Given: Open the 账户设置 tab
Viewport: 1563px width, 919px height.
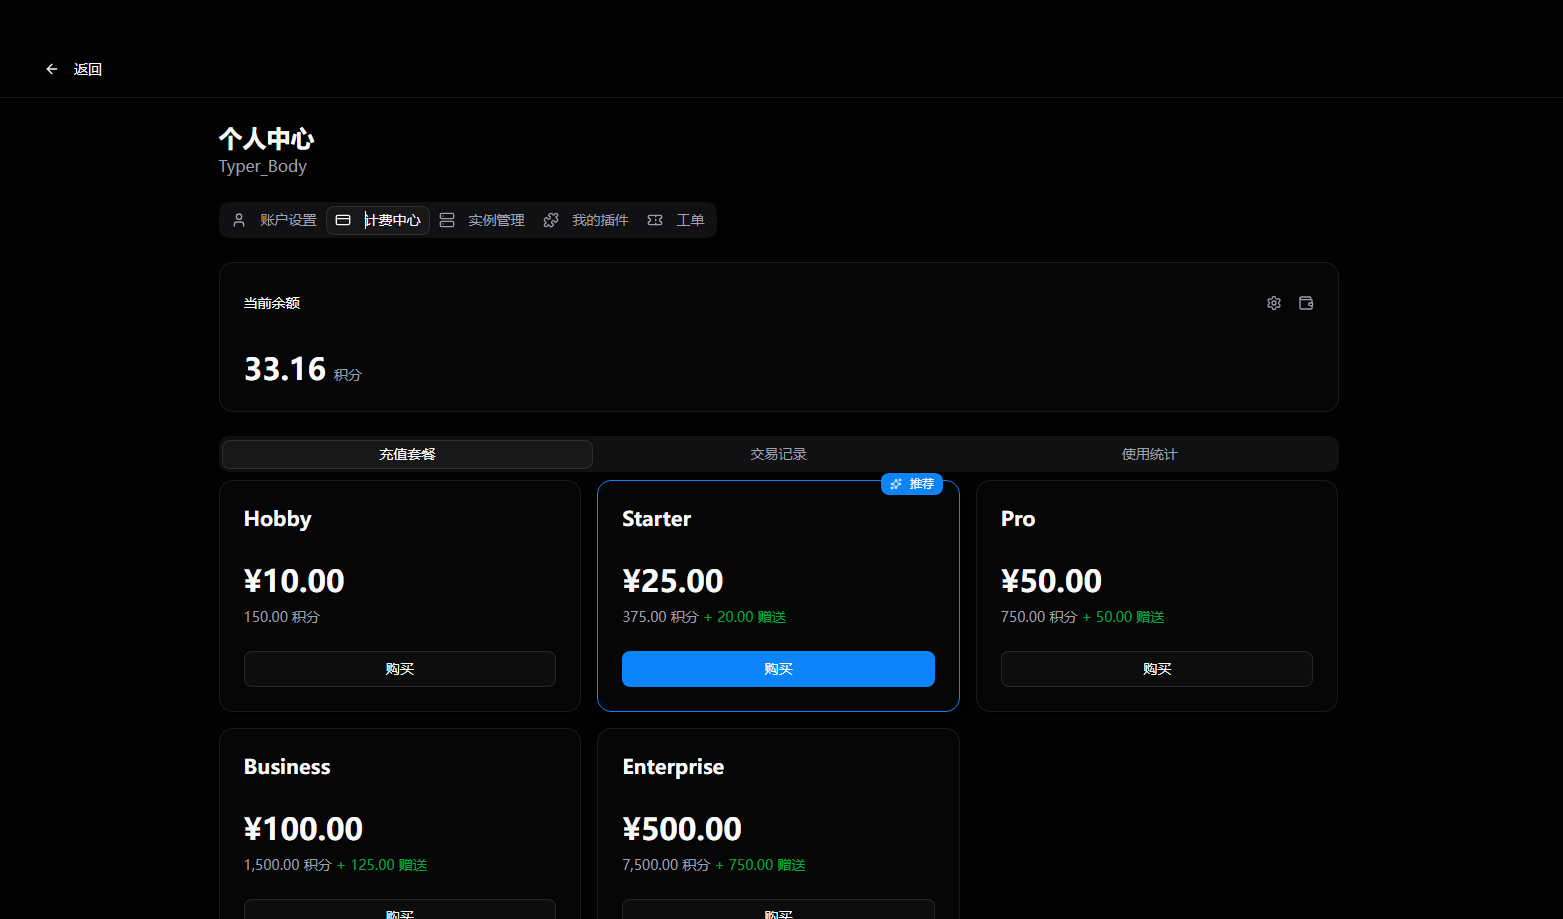Looking at the screenshot, I should [x=275, y=220].
